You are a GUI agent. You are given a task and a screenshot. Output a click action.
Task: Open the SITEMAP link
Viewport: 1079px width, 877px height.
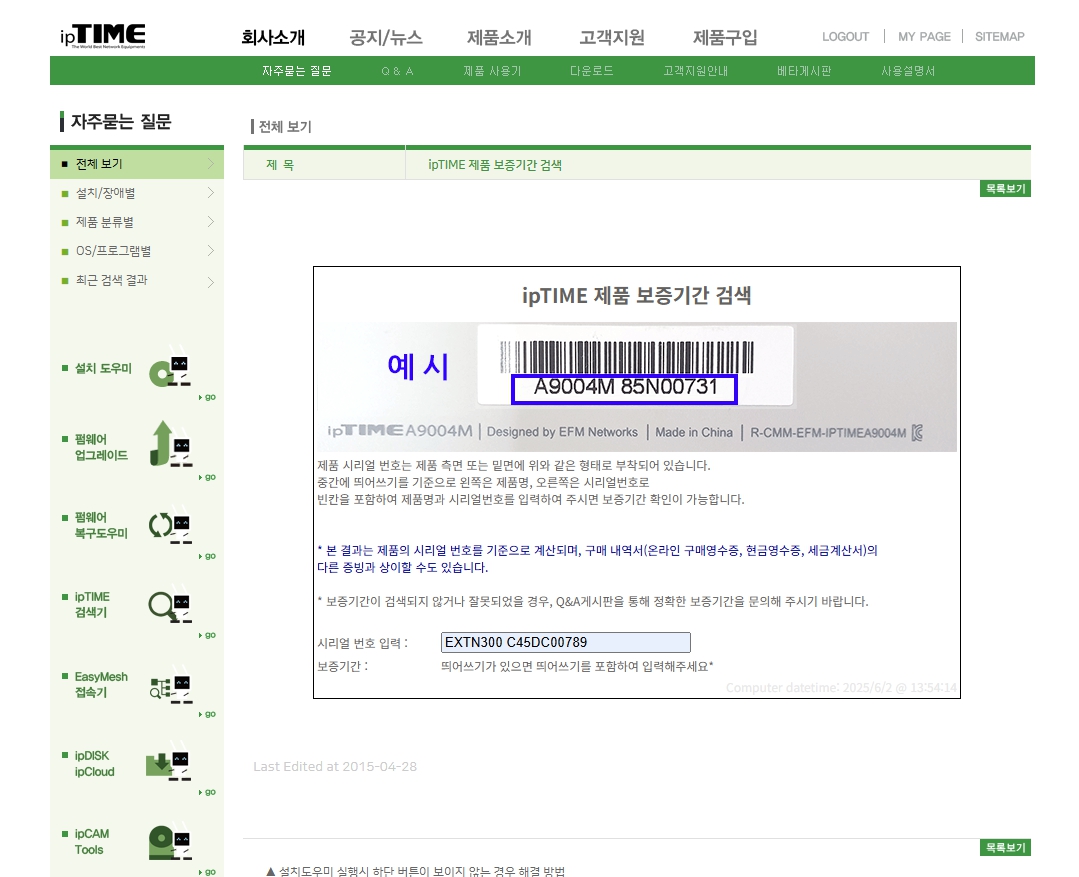pos(999,36)
